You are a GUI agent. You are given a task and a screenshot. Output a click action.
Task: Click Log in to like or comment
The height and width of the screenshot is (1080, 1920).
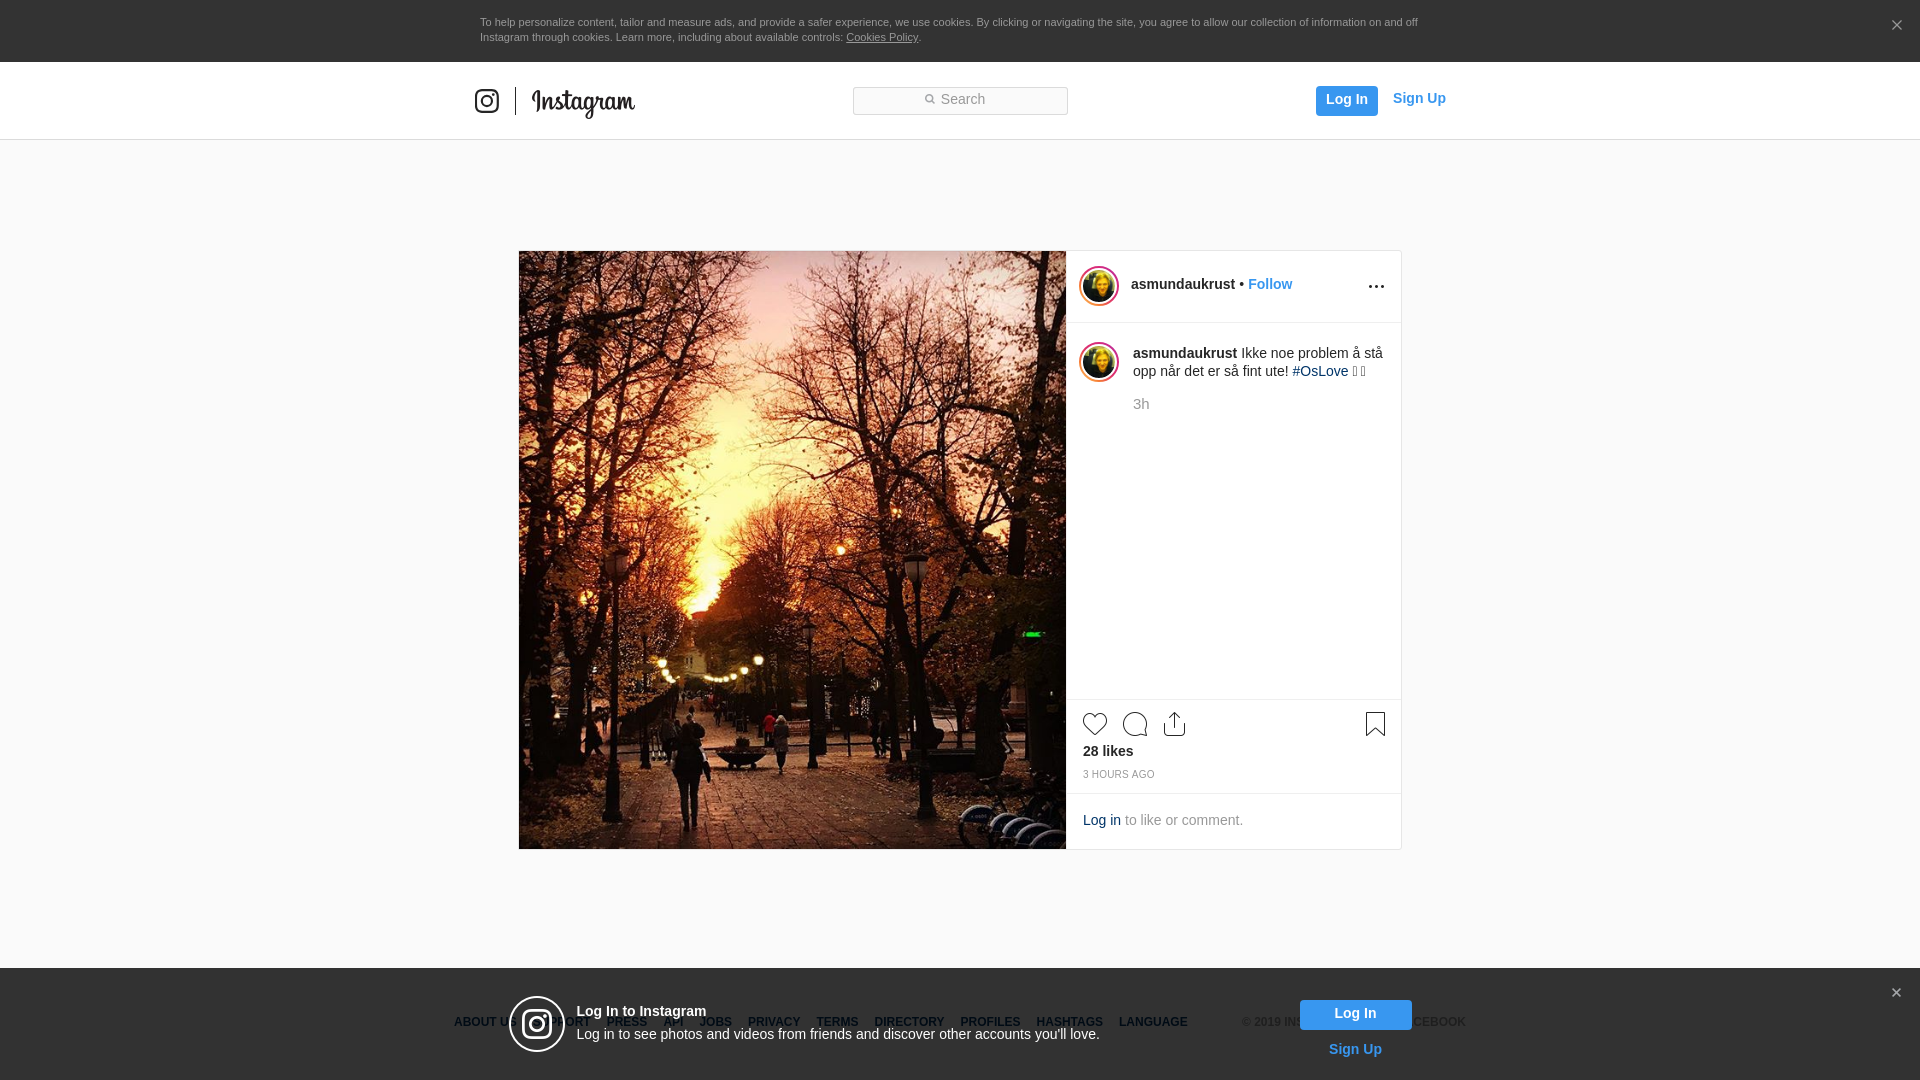(x=1101, y=820)
